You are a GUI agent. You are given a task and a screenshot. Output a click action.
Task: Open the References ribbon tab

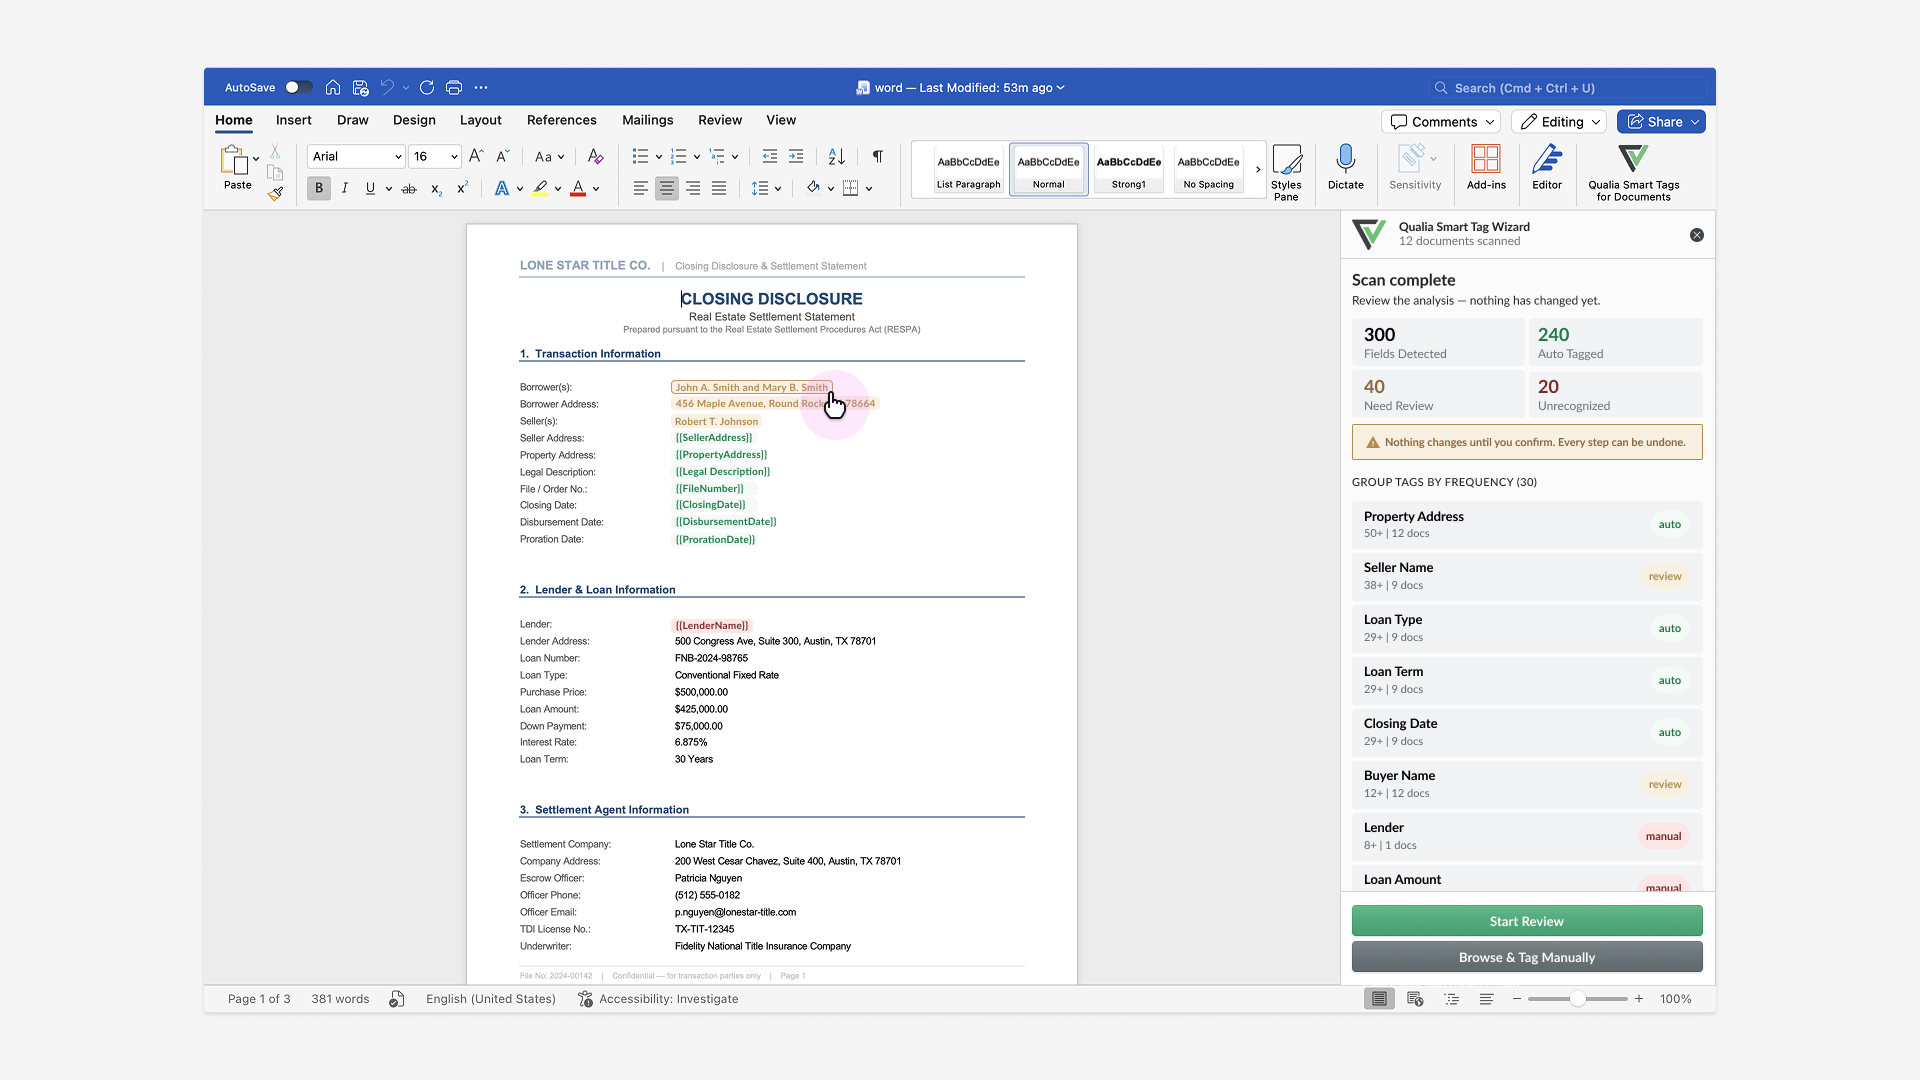point(562,120)
